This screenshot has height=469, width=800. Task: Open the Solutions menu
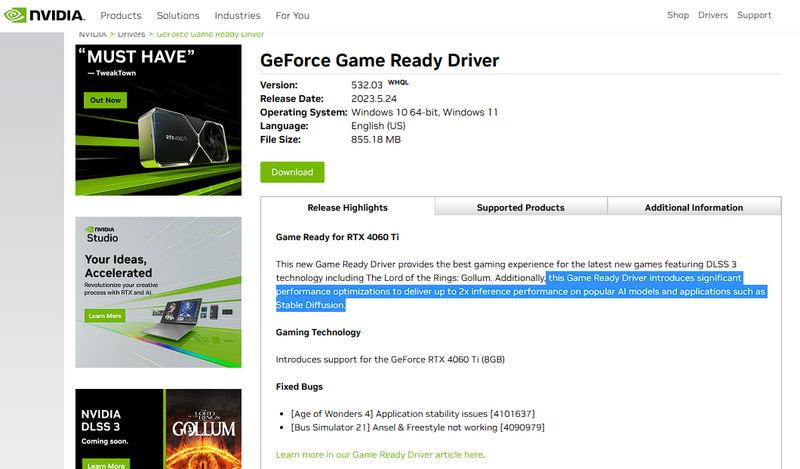coord(178,16)
